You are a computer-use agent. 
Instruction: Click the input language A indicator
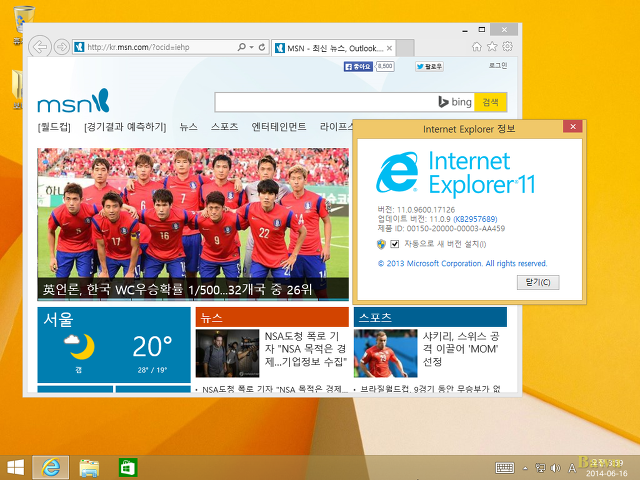click(572, 468)
